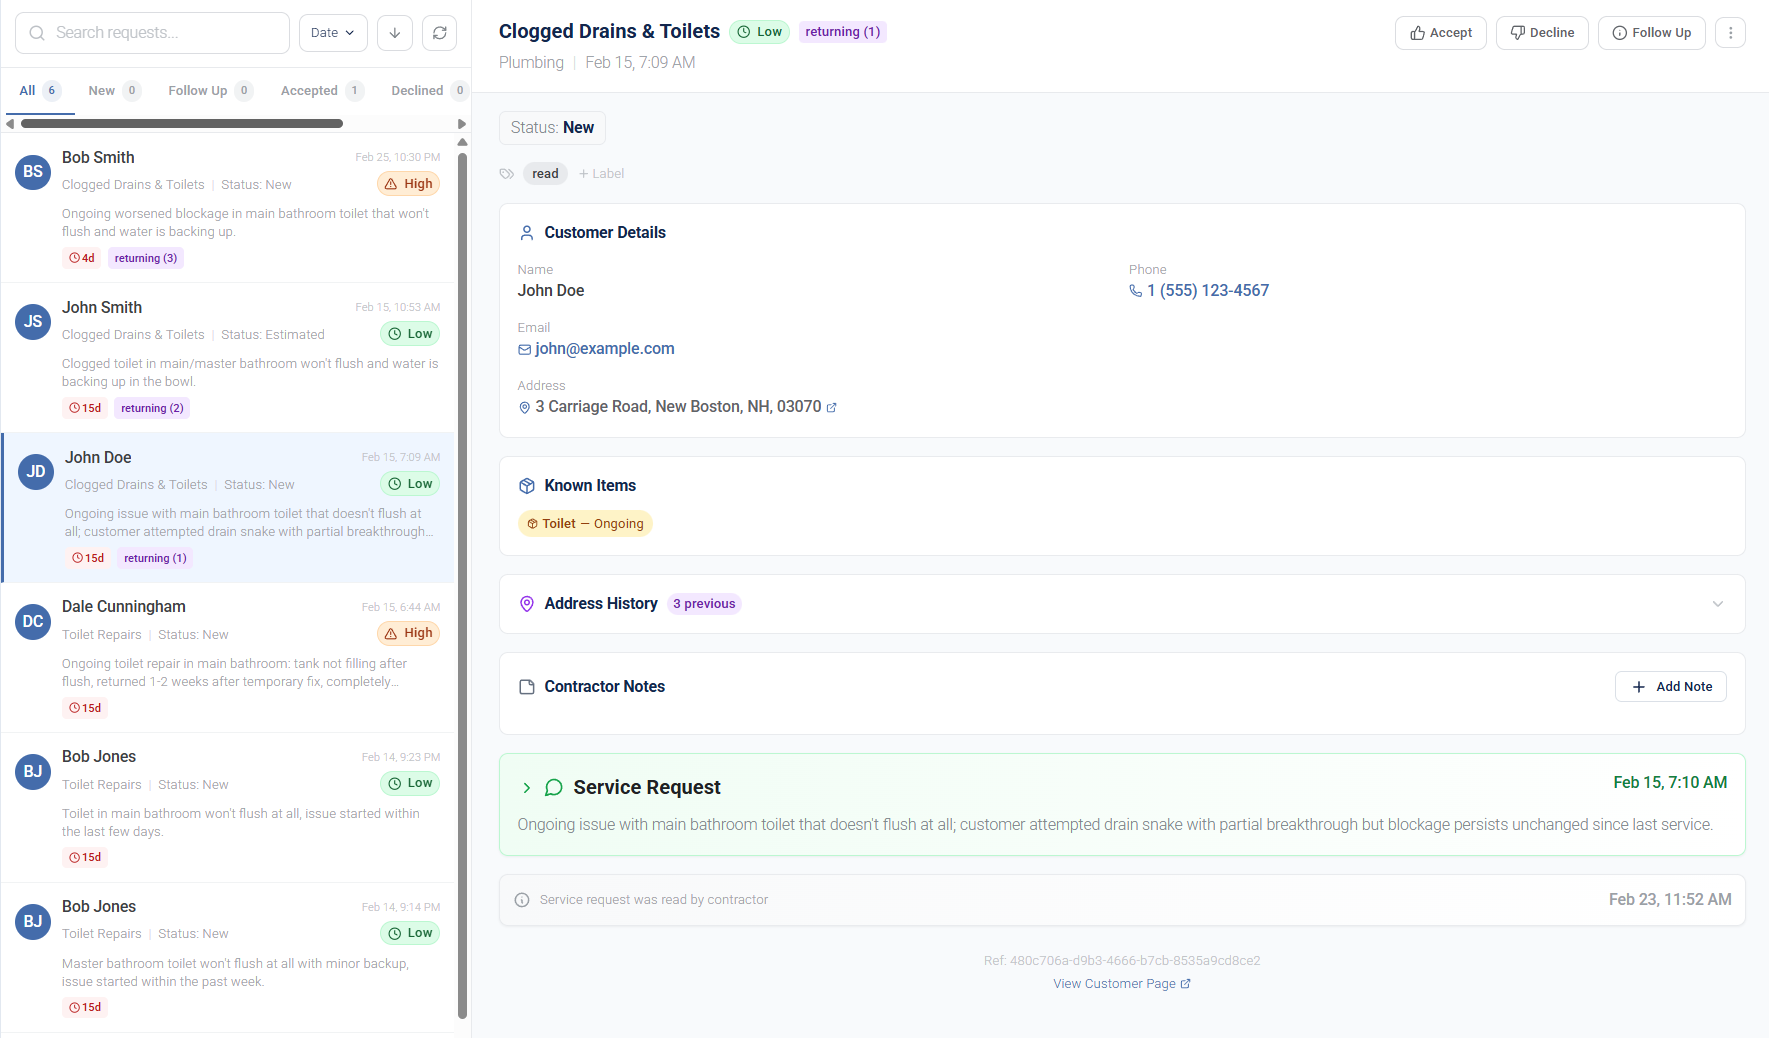
Task: Remove the read label chip
Action: pos(545,174)
